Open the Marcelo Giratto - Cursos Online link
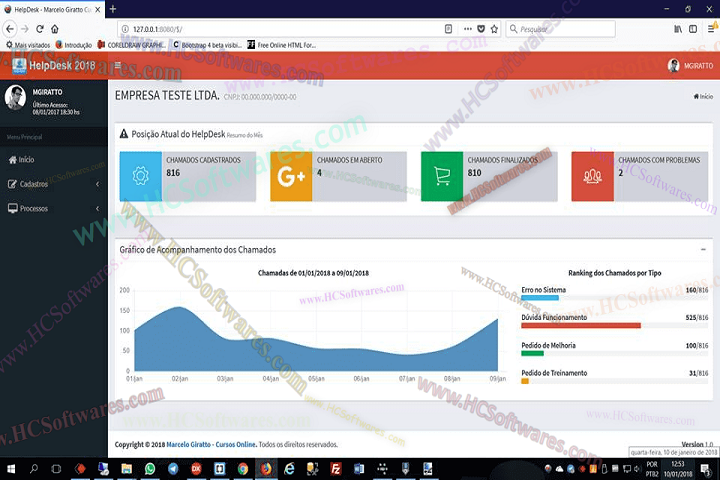Screen dimensions: 720x480 click(x=211, y=444)
